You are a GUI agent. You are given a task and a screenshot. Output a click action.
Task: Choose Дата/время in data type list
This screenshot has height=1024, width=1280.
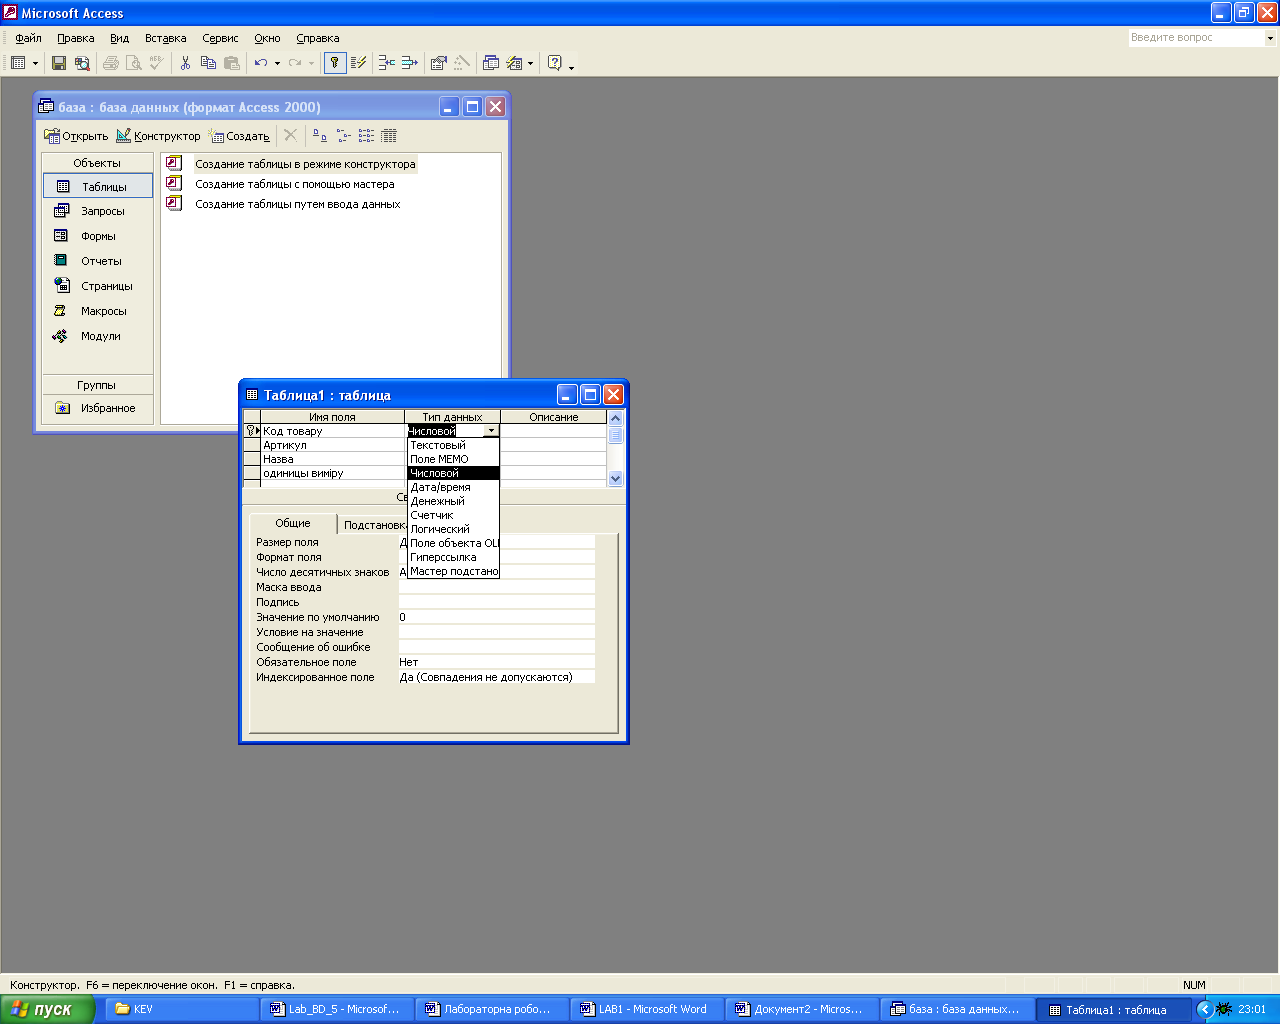(x=453, y=487)
